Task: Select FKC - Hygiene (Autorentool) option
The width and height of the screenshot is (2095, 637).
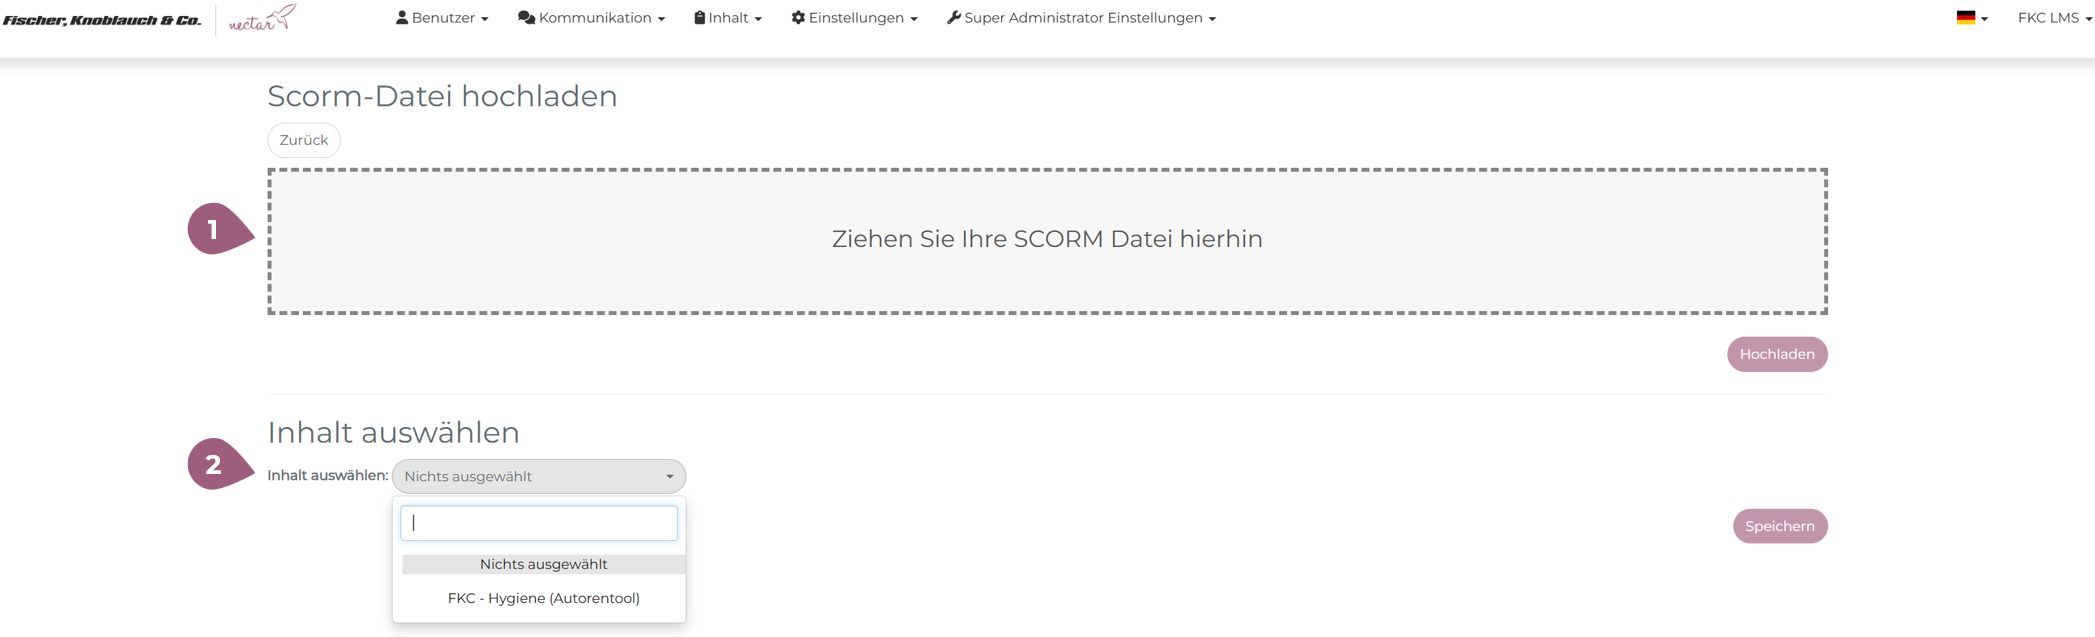Action: pyautogui.click(x=543, y=598)
